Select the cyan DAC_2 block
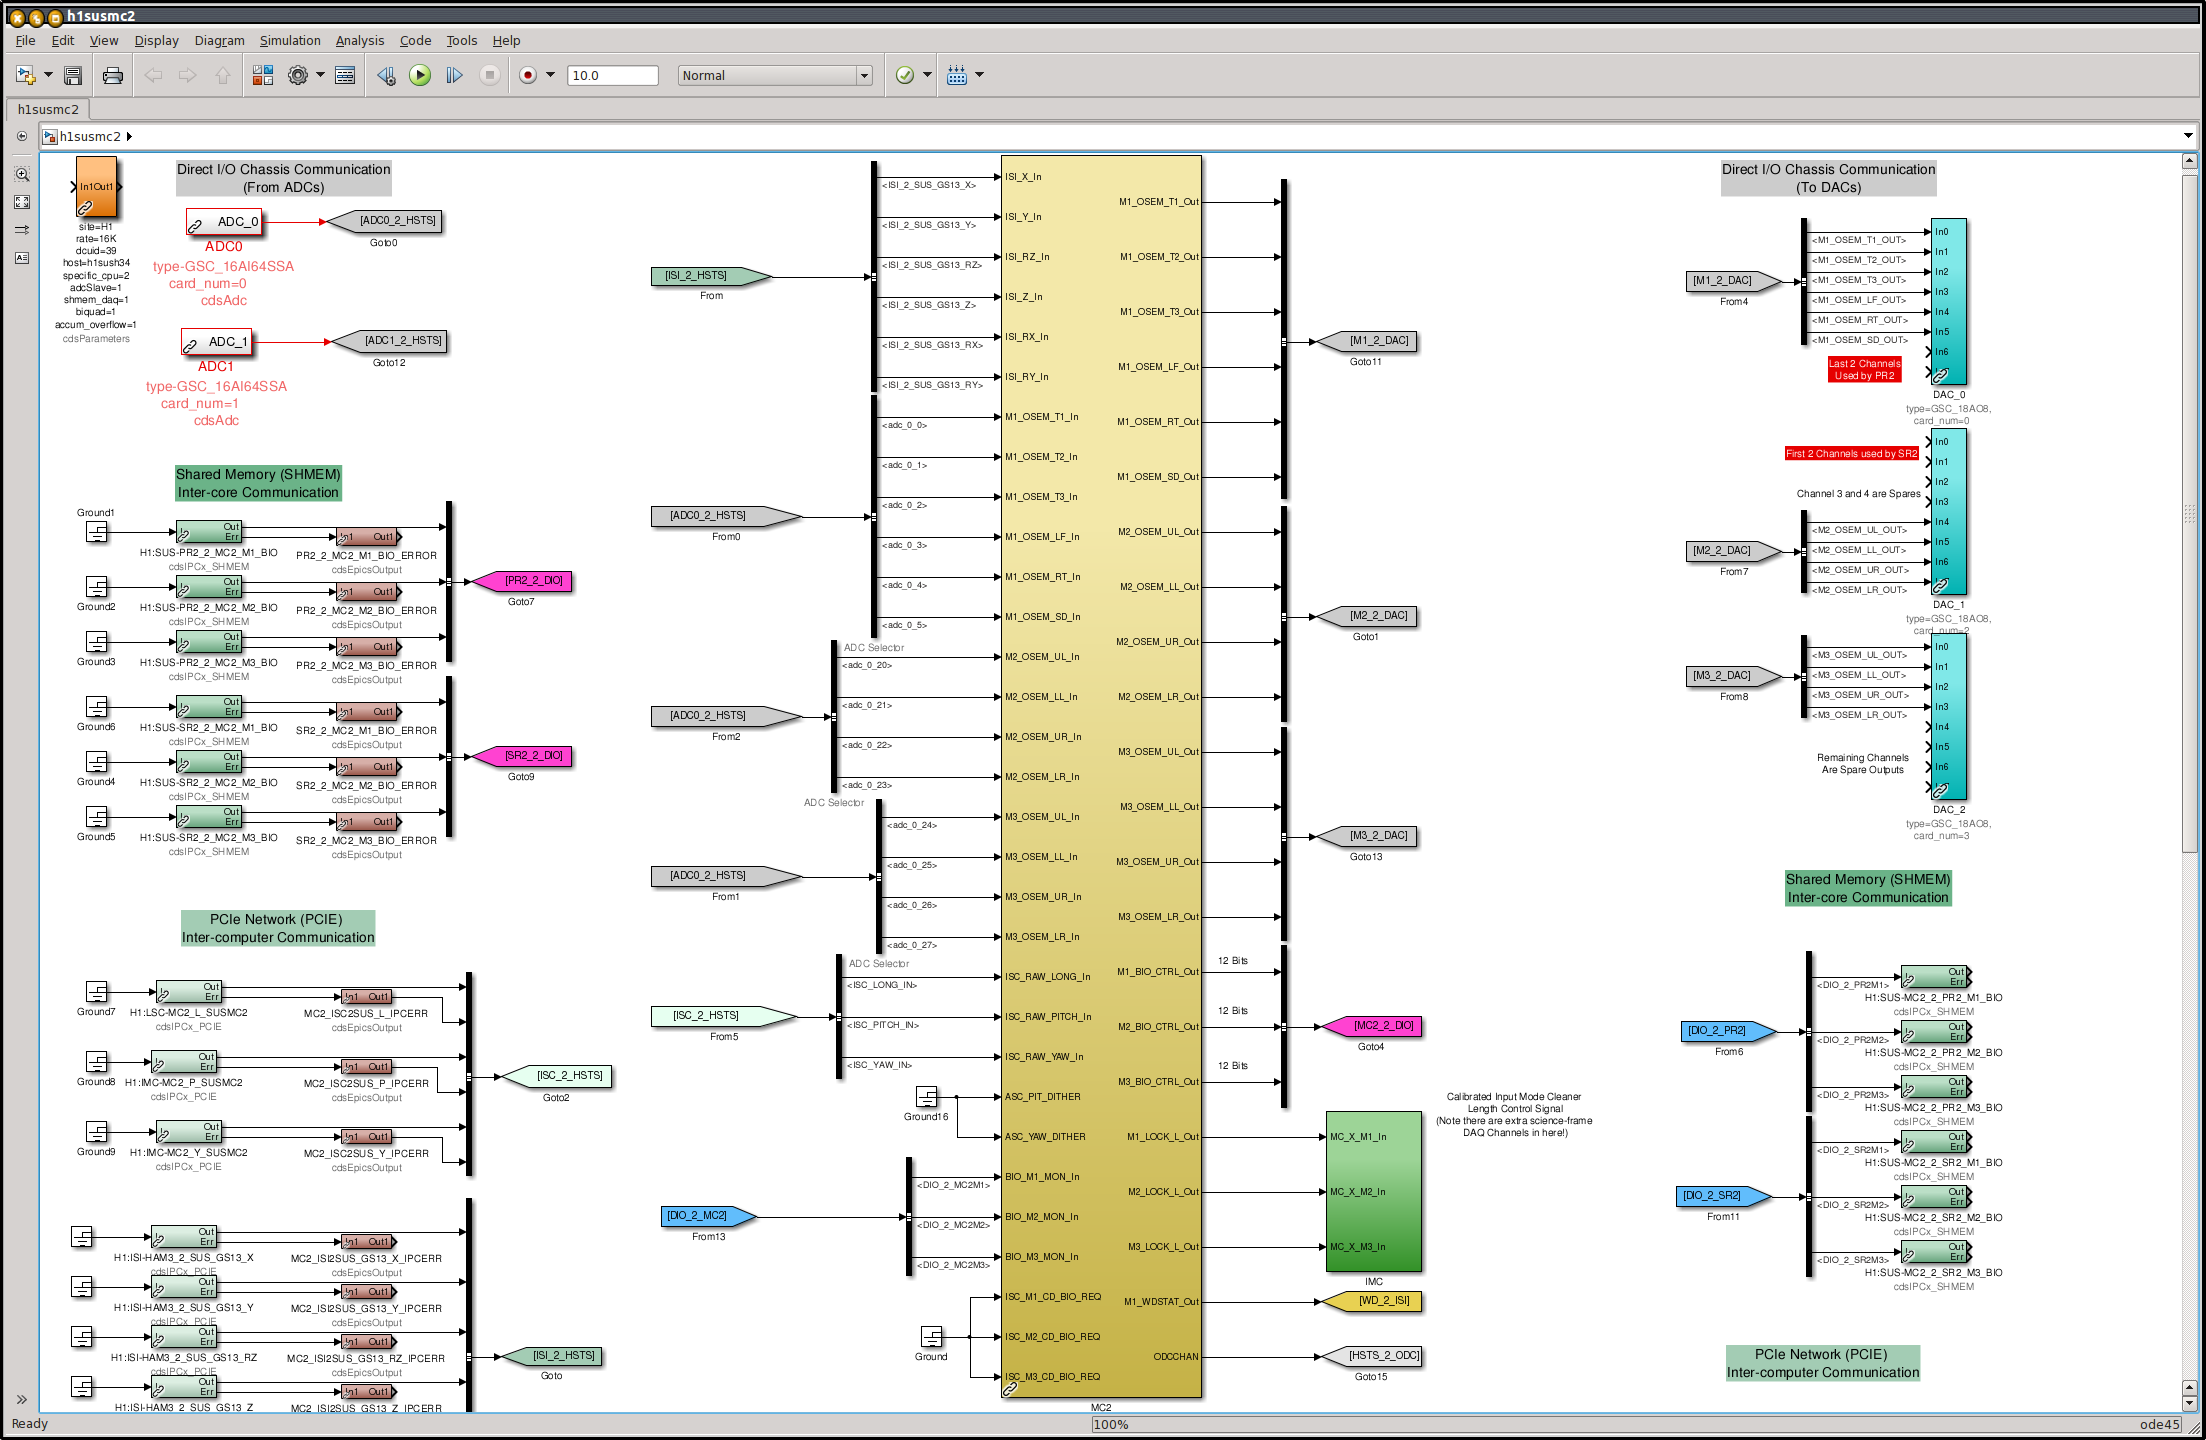The width and height of the screenshot is (2206, 1440). coord(1949,717)
